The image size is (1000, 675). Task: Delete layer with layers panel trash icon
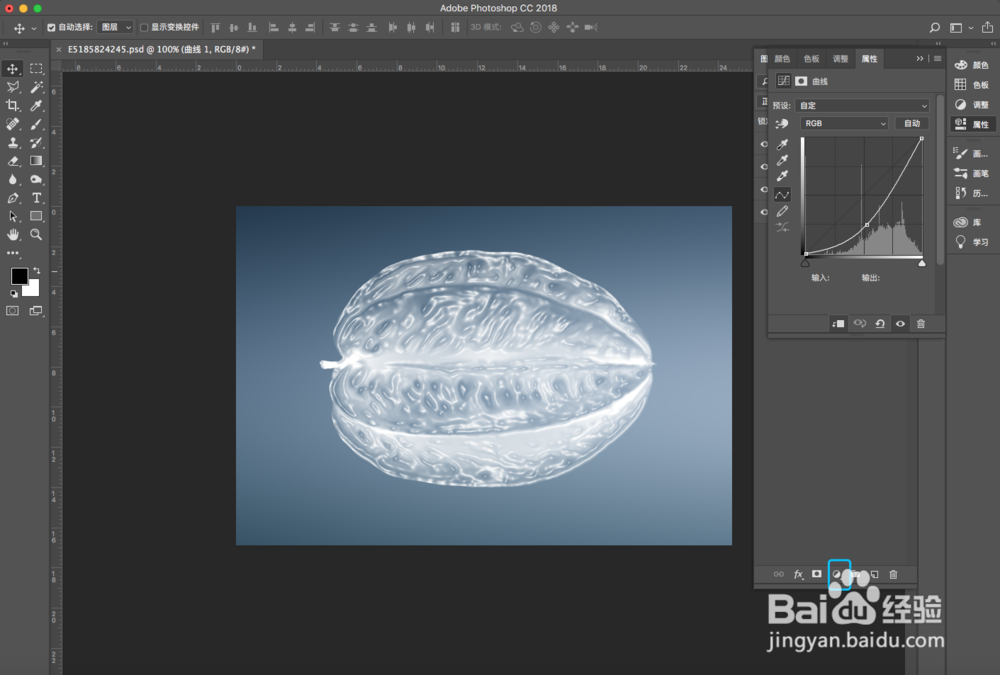[x=893, y=574]
